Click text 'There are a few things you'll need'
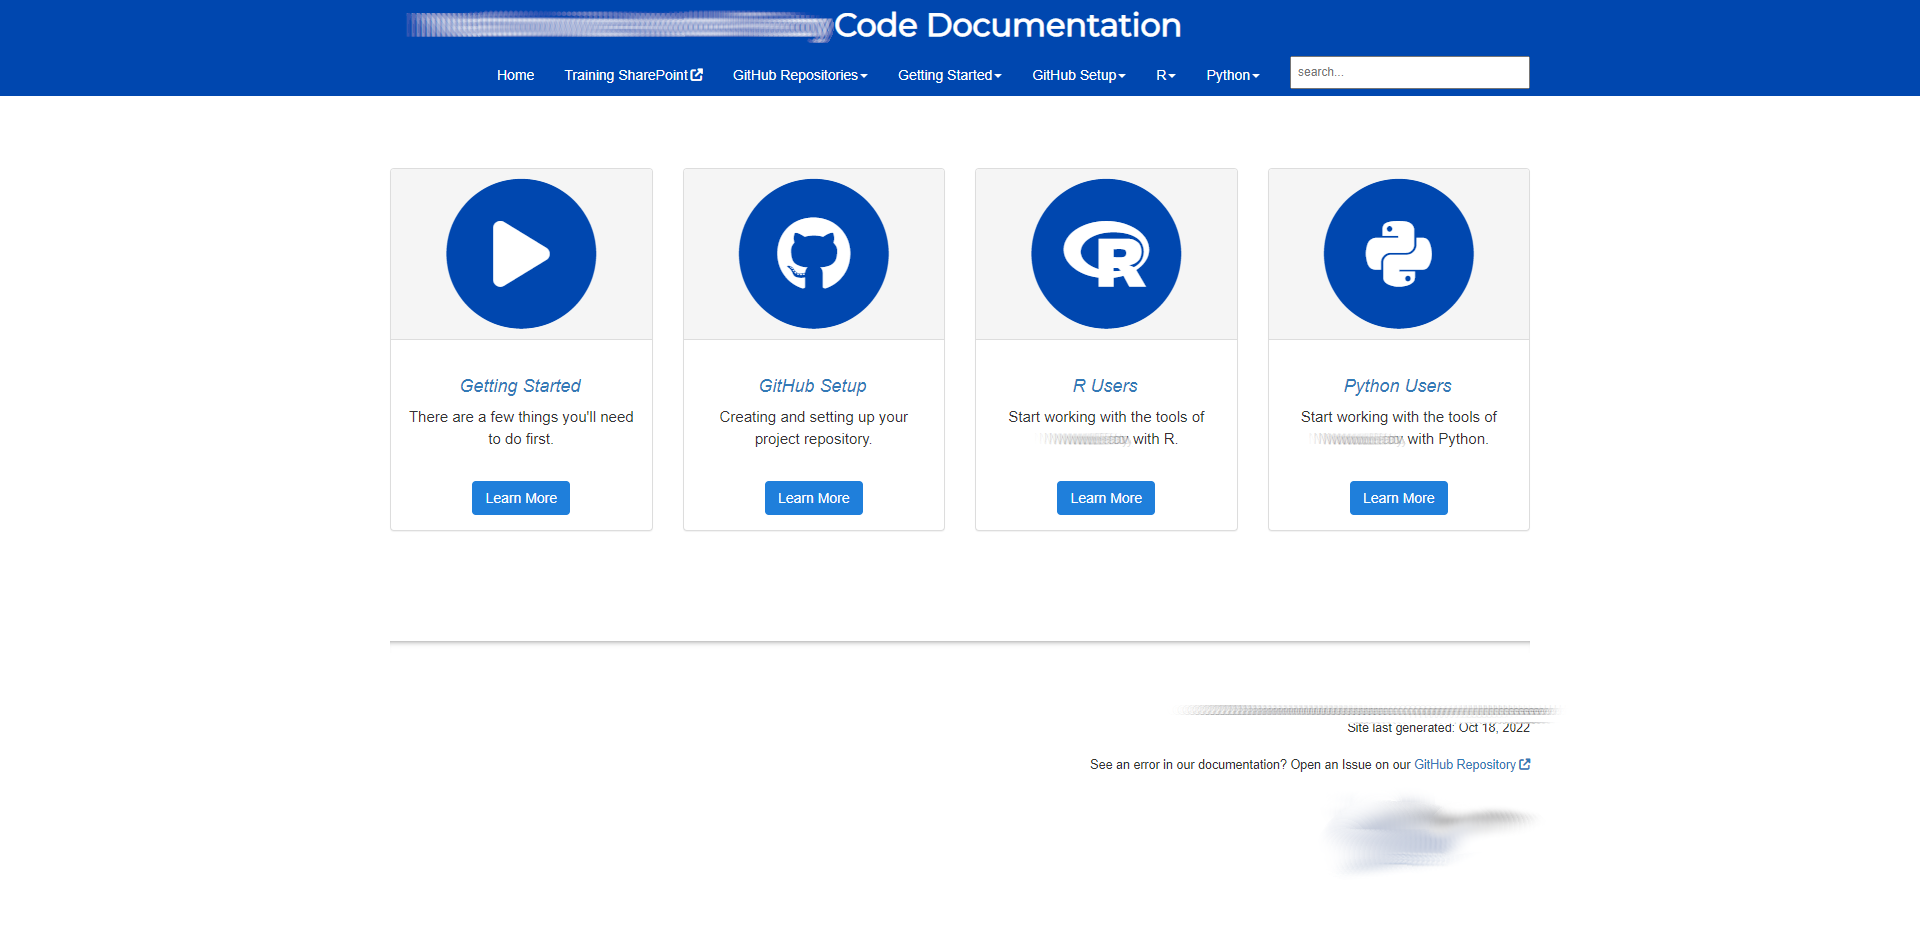The image size is (1920, 937). pos(521,417)
